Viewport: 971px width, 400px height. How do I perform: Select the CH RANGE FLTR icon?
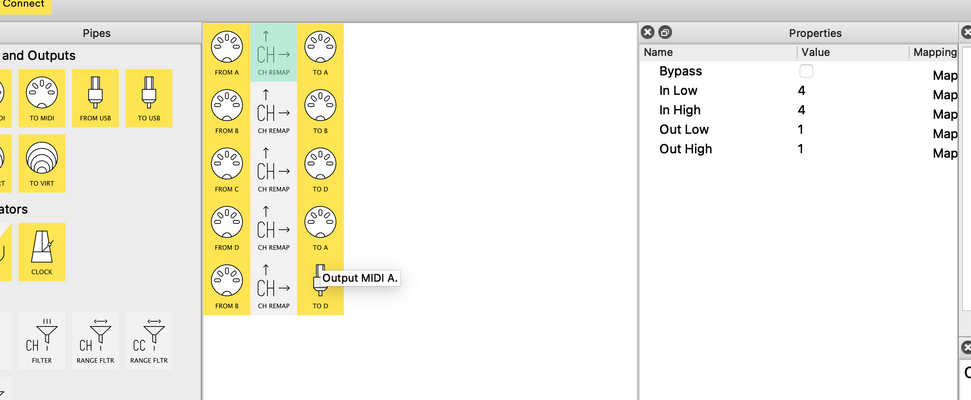point(95,341)
